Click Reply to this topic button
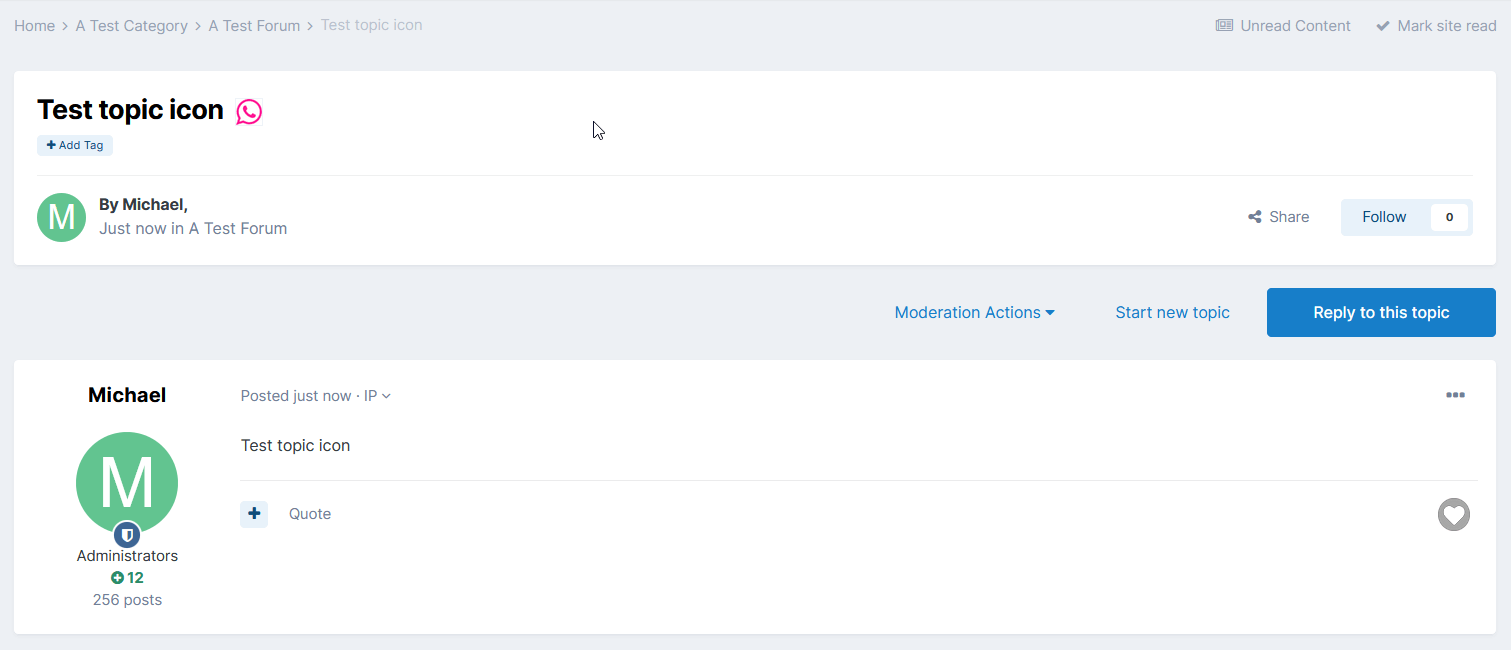 tap(1381, 313)
